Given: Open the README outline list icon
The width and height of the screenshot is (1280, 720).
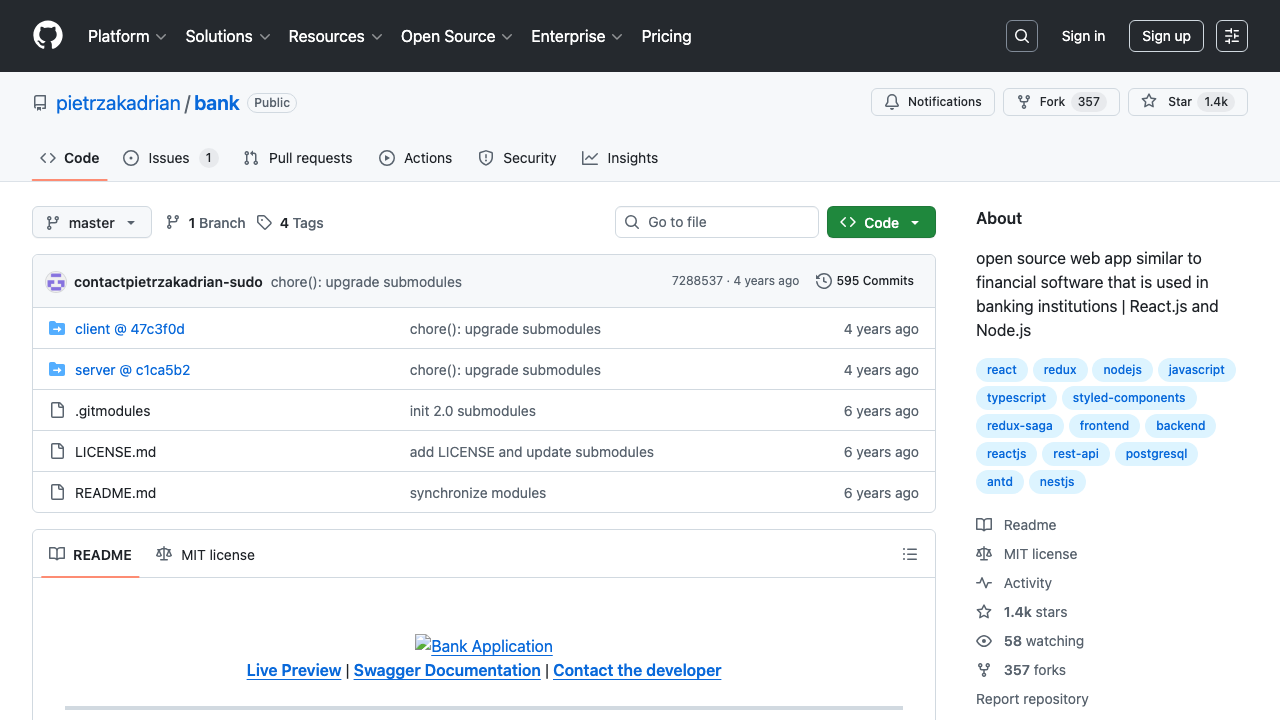Looking at the screenshot, I should click(x=910, y=554).
